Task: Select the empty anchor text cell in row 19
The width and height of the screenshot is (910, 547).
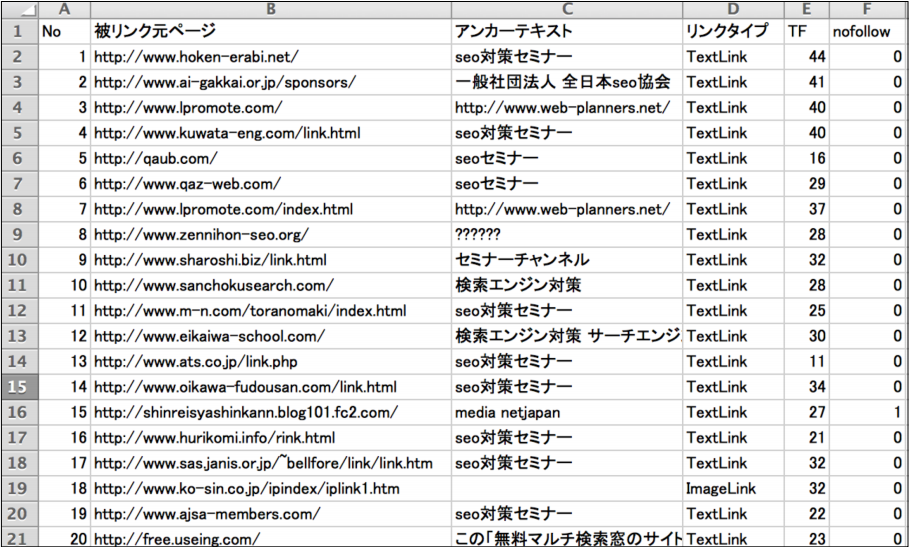Action: pyautogui.click(x=567, y=488)
